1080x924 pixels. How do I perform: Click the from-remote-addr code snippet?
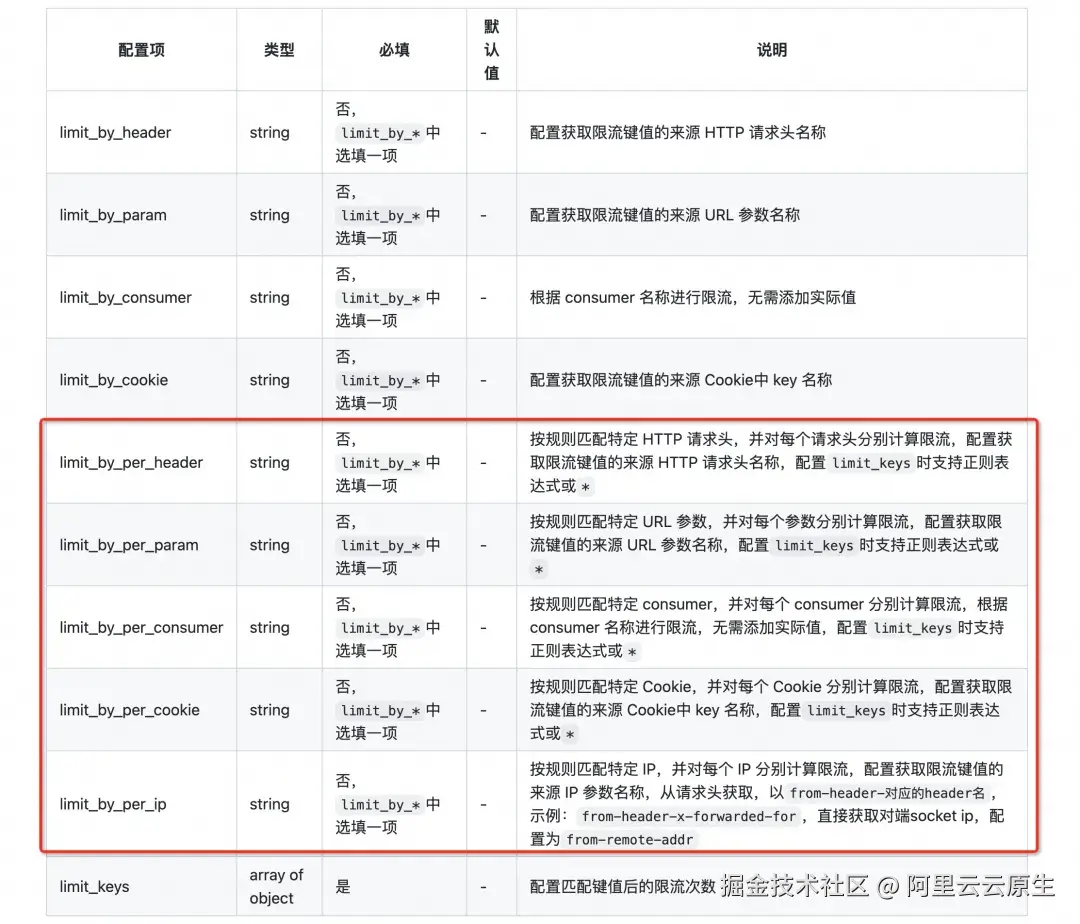point(628,839)
